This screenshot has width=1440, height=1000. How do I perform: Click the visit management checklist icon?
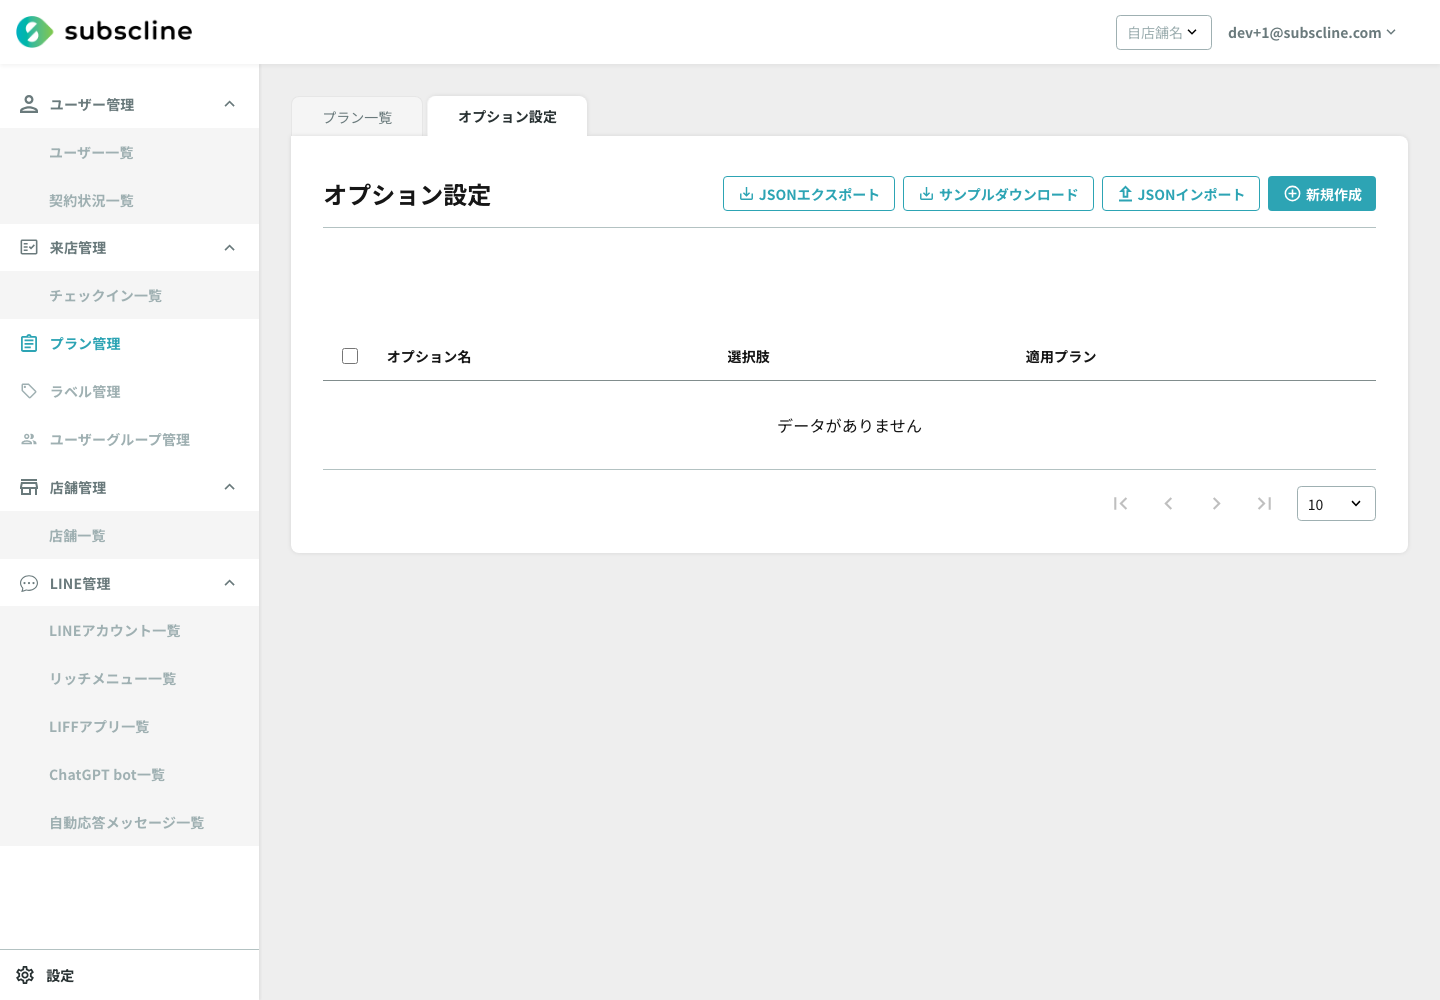pyautogui.click(x=29, y=247)
